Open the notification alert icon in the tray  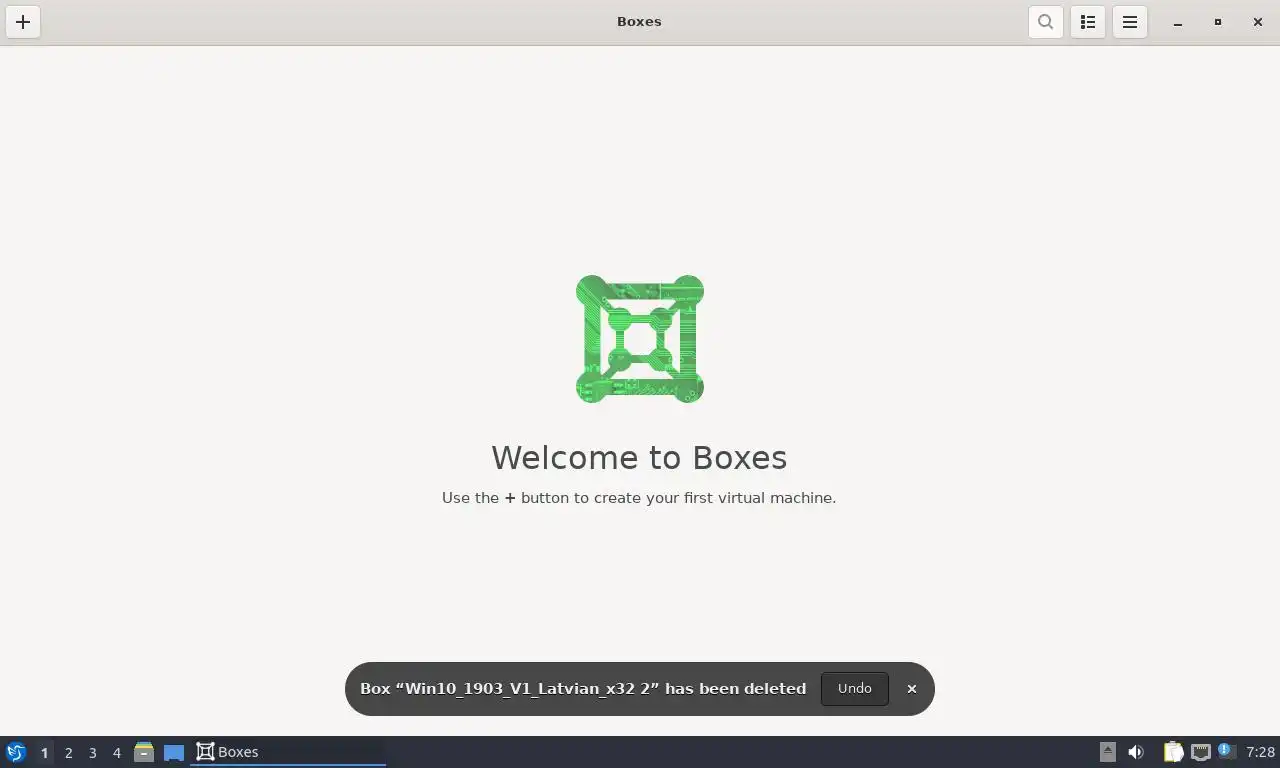[1227, 751]
